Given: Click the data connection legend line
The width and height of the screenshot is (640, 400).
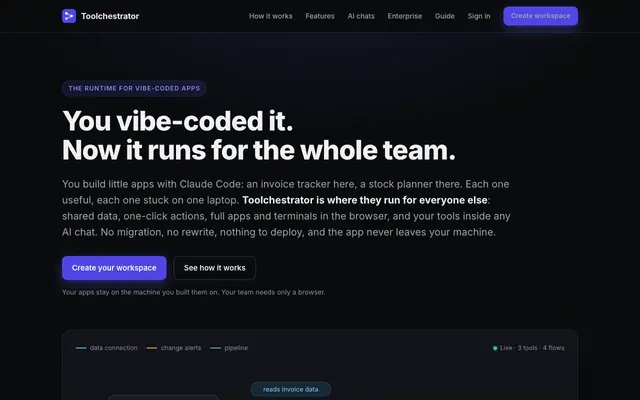Looking at the screenshot, I should coord(81,348).
